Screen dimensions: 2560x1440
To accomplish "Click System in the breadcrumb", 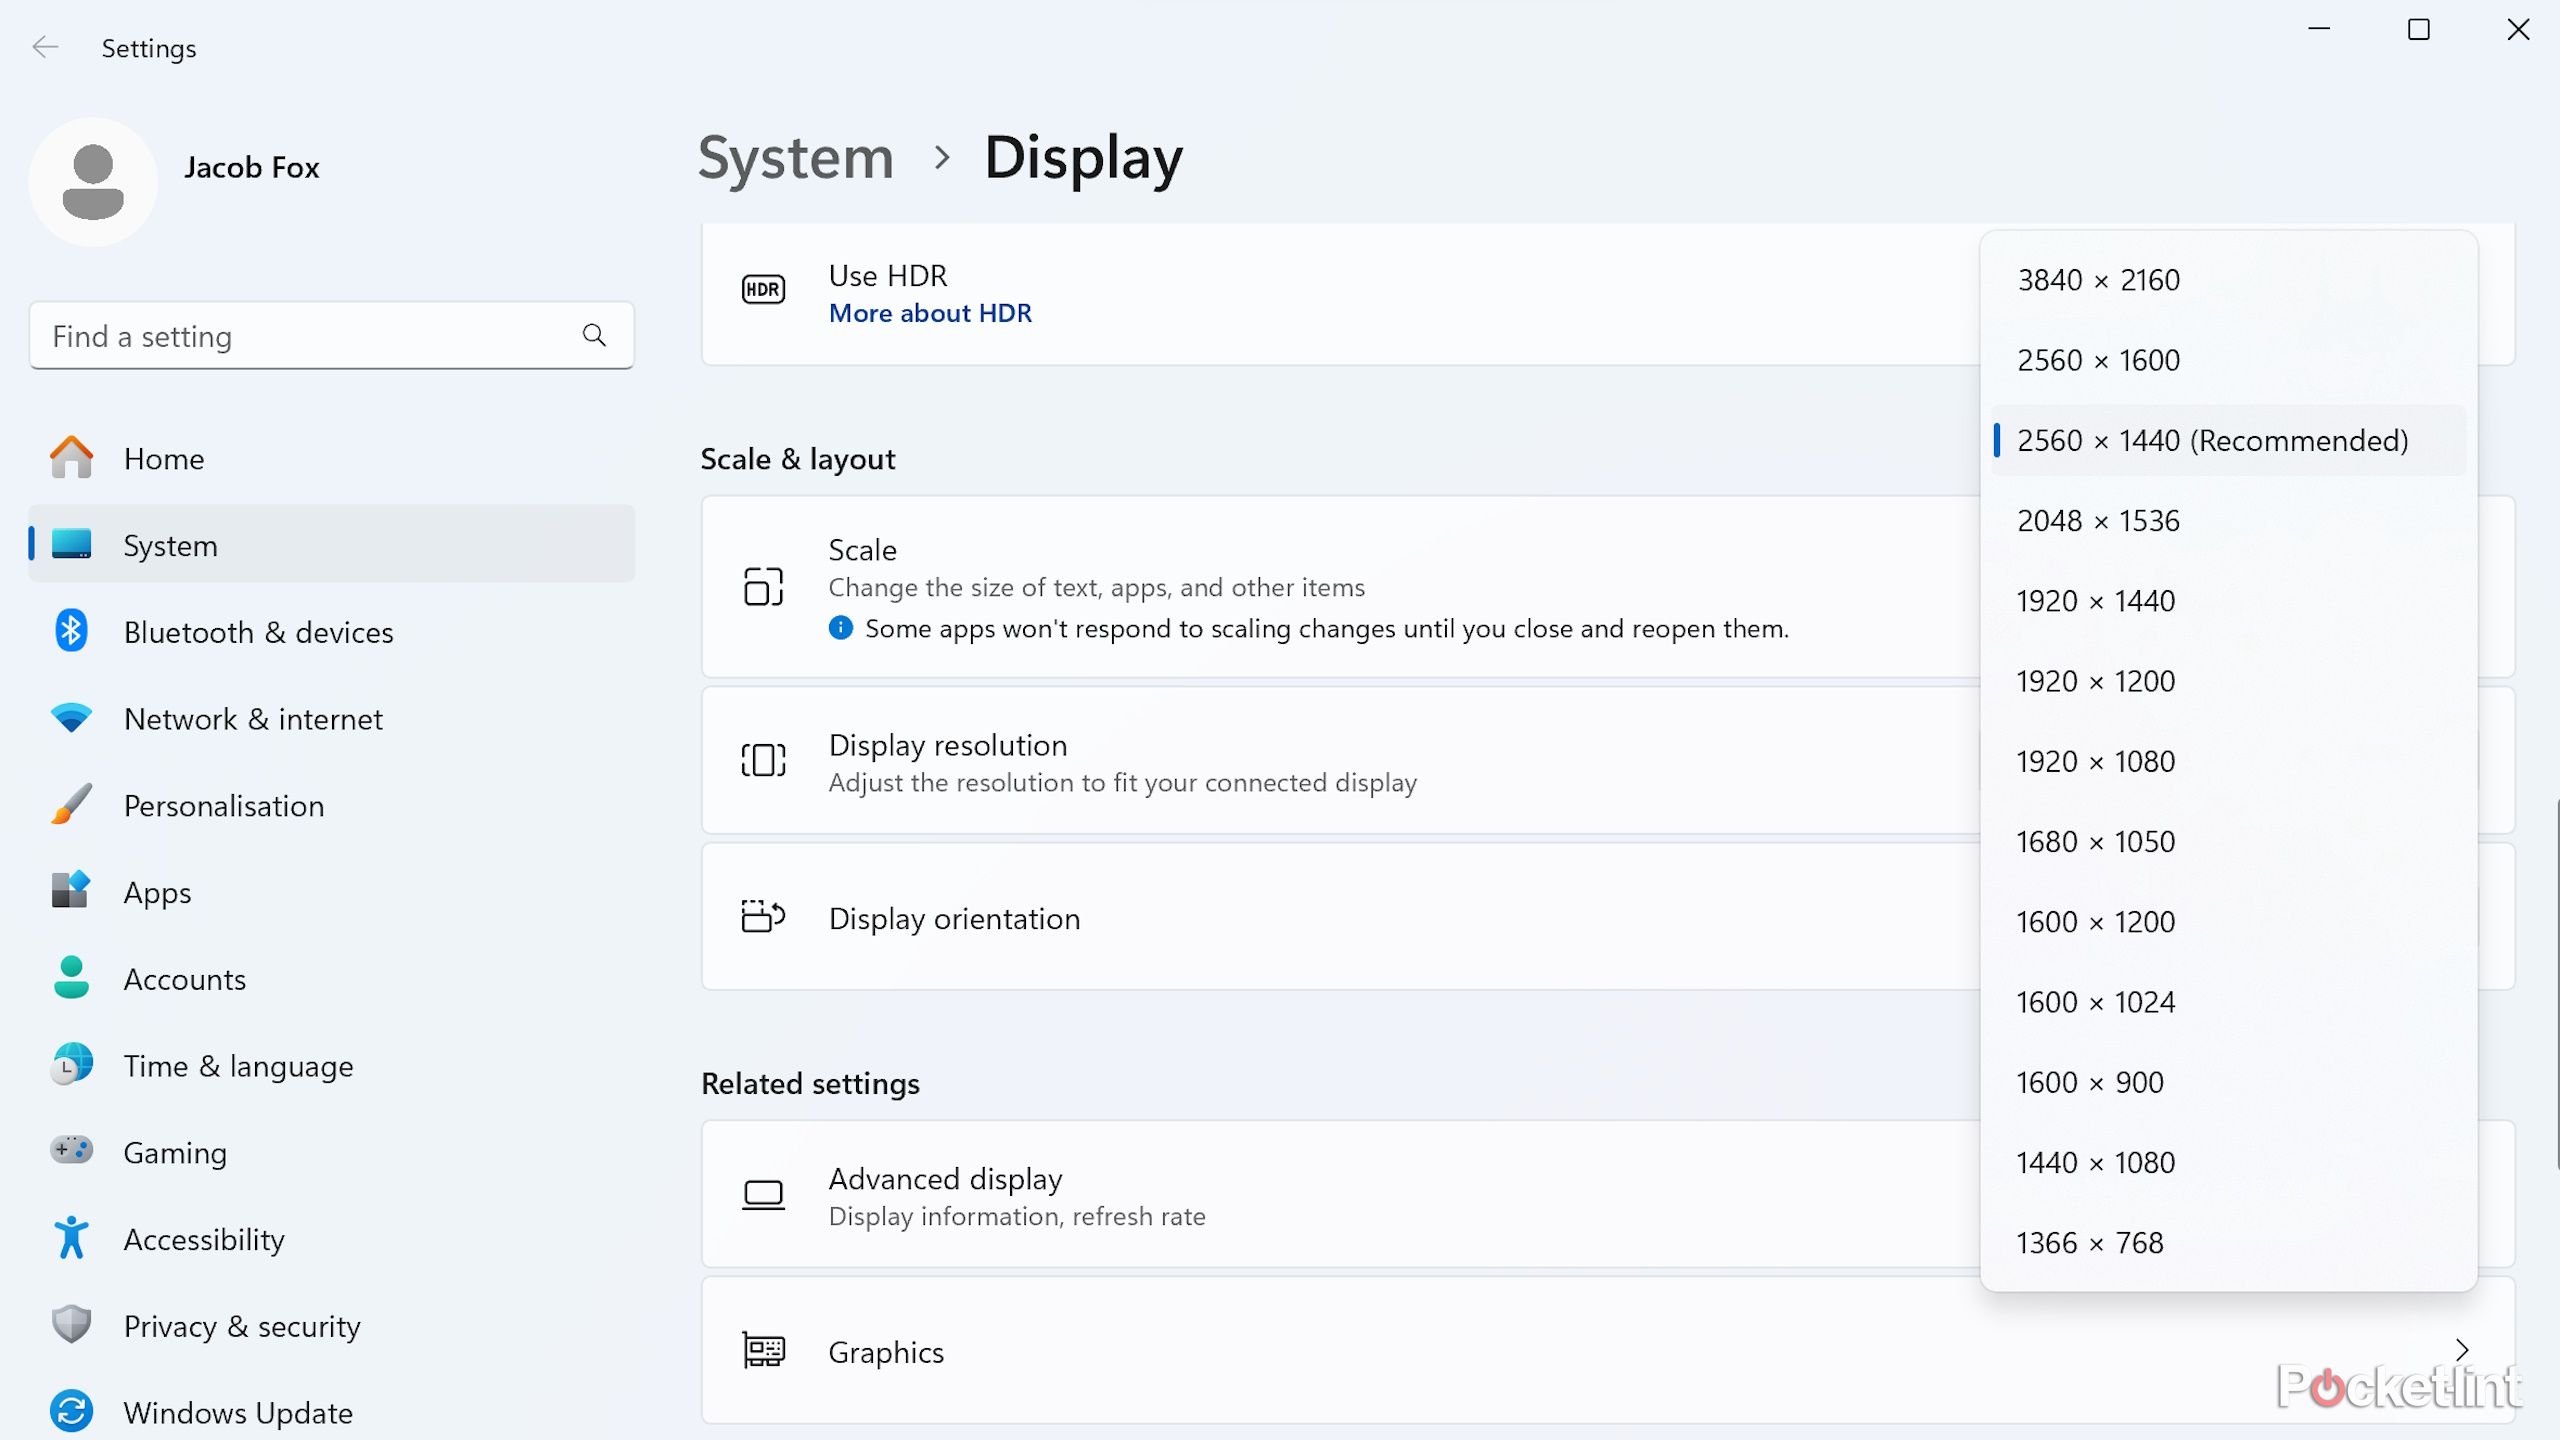I will click(x=795, y=157).
